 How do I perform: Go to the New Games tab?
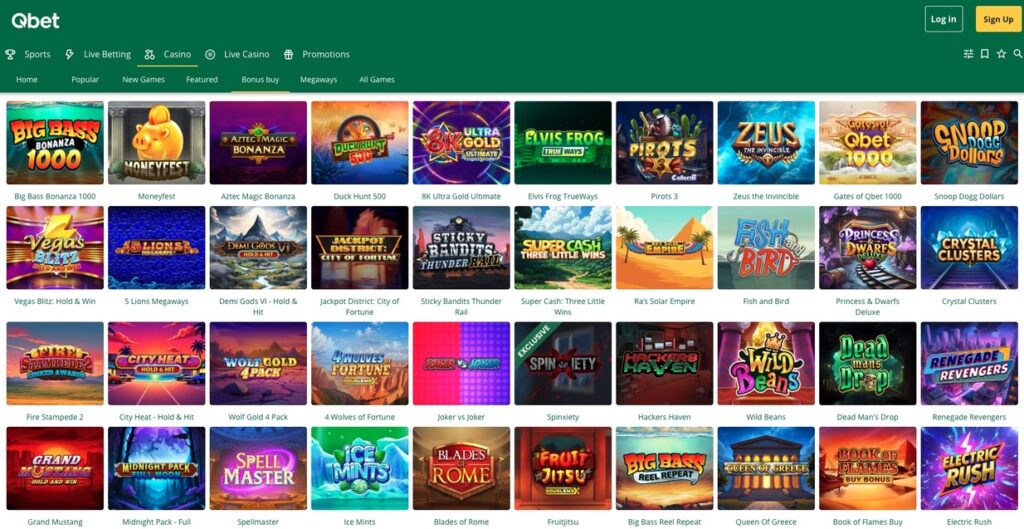point(143,79)
